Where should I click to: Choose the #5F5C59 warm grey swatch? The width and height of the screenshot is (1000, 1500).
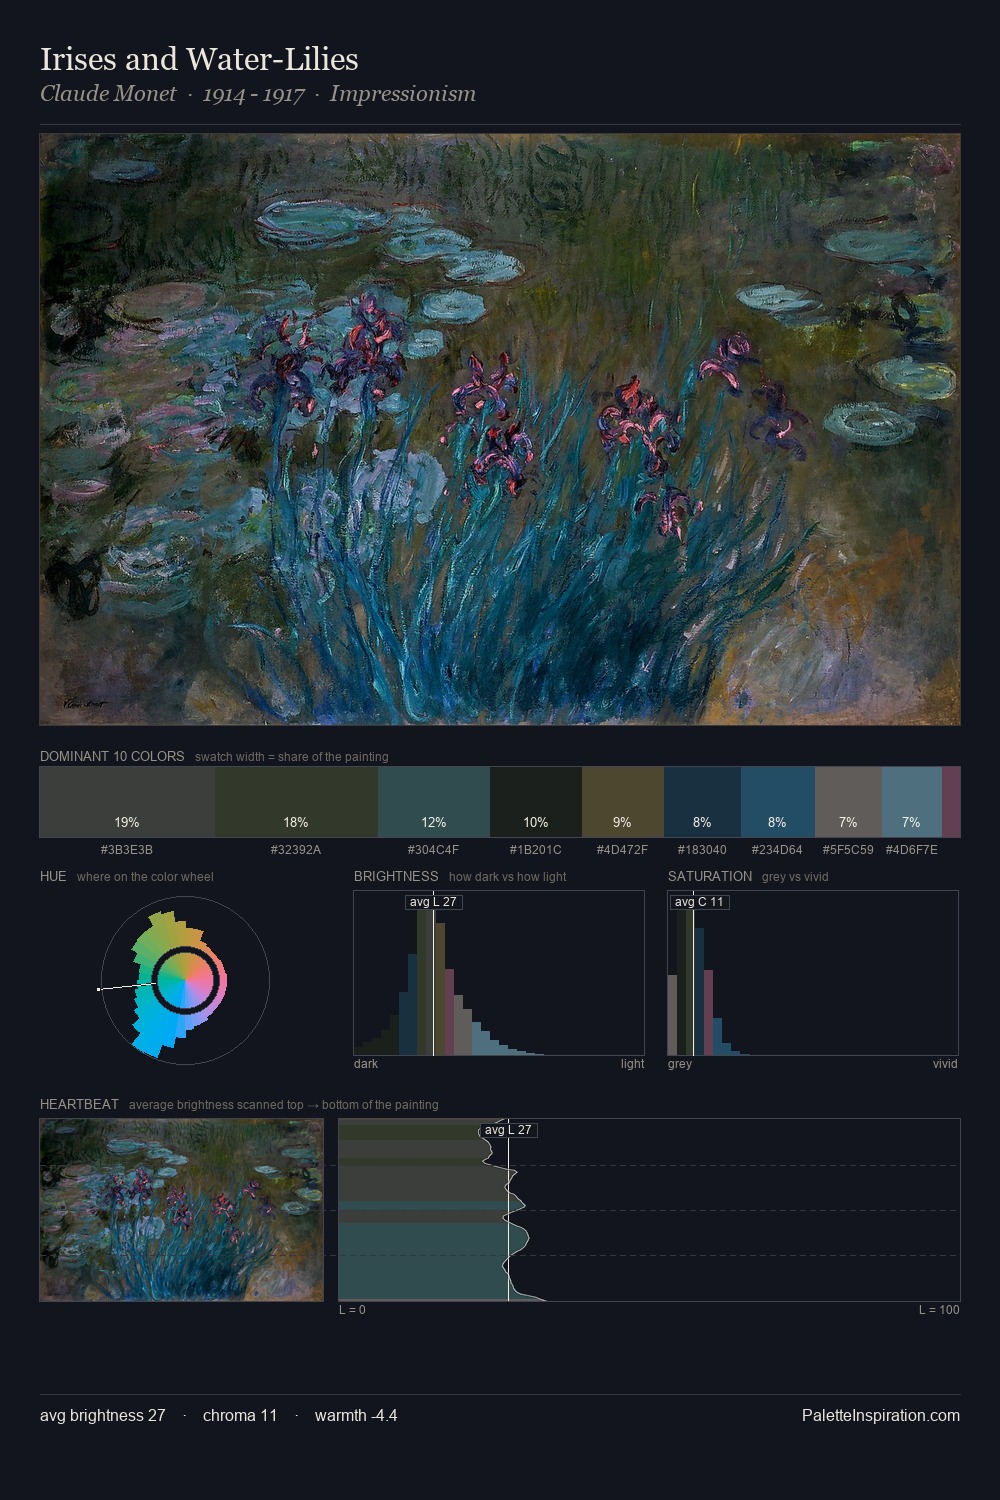(848, 802)
